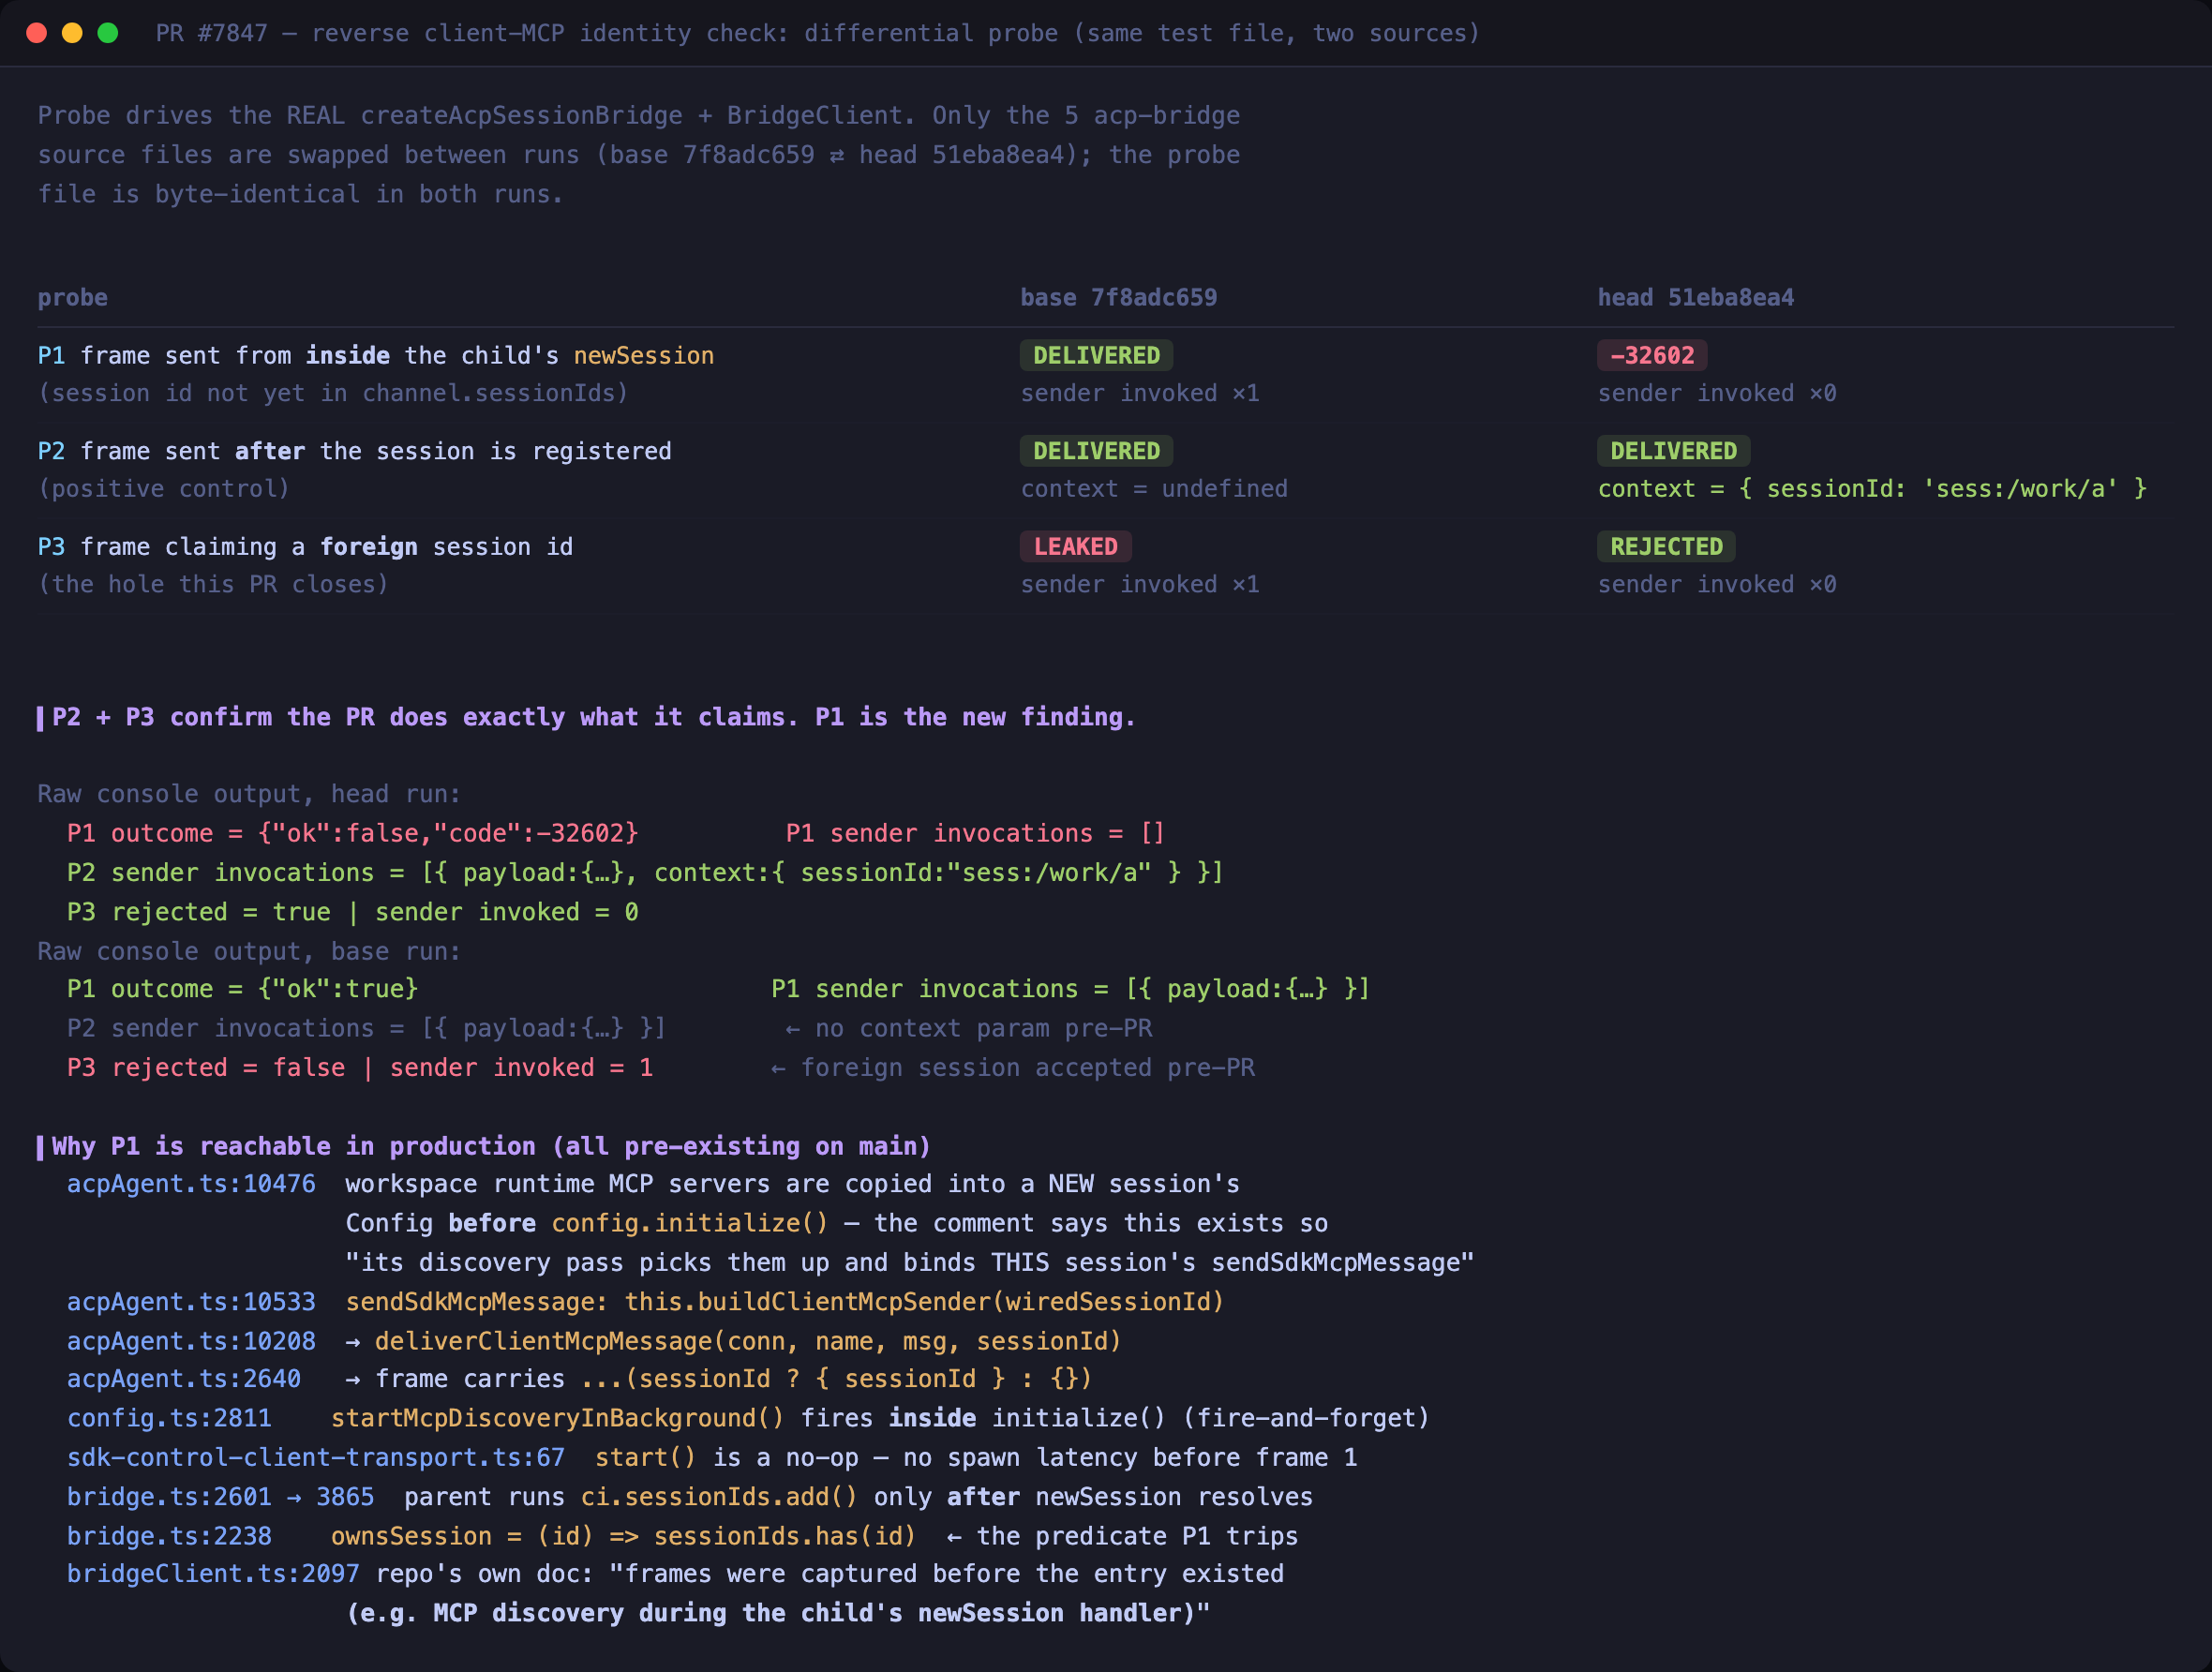Click "(e.g. MCP discovery during the child's newSession handler)"
This screenshot has height=1672, width=2212.
778,1613
